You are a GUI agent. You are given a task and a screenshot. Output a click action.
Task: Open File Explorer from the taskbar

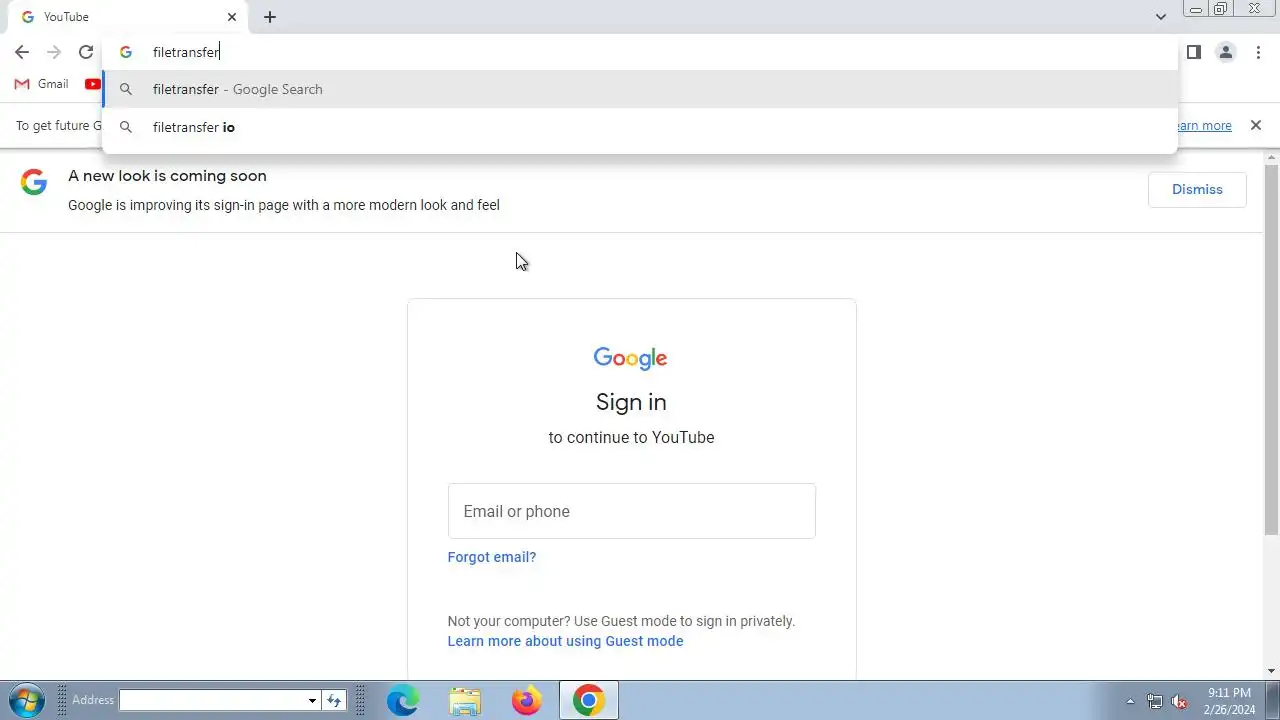pos(465,701)
